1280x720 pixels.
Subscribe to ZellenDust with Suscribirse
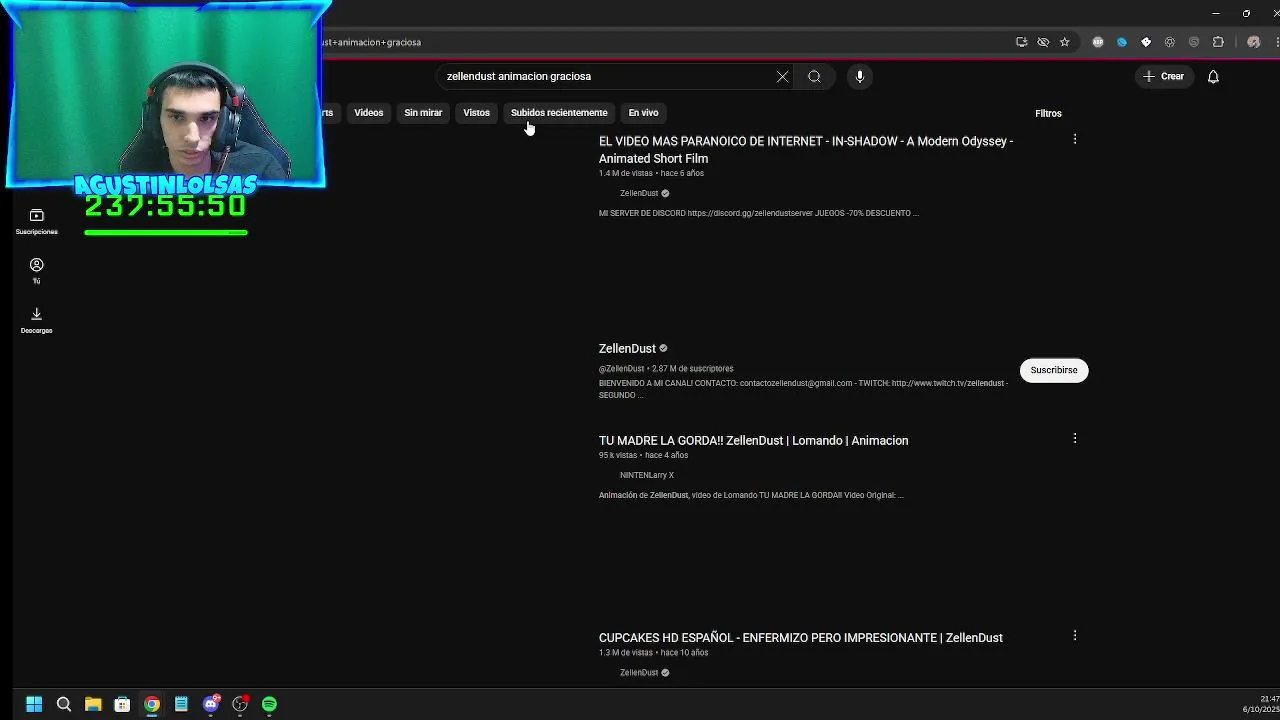[1054, 370]
